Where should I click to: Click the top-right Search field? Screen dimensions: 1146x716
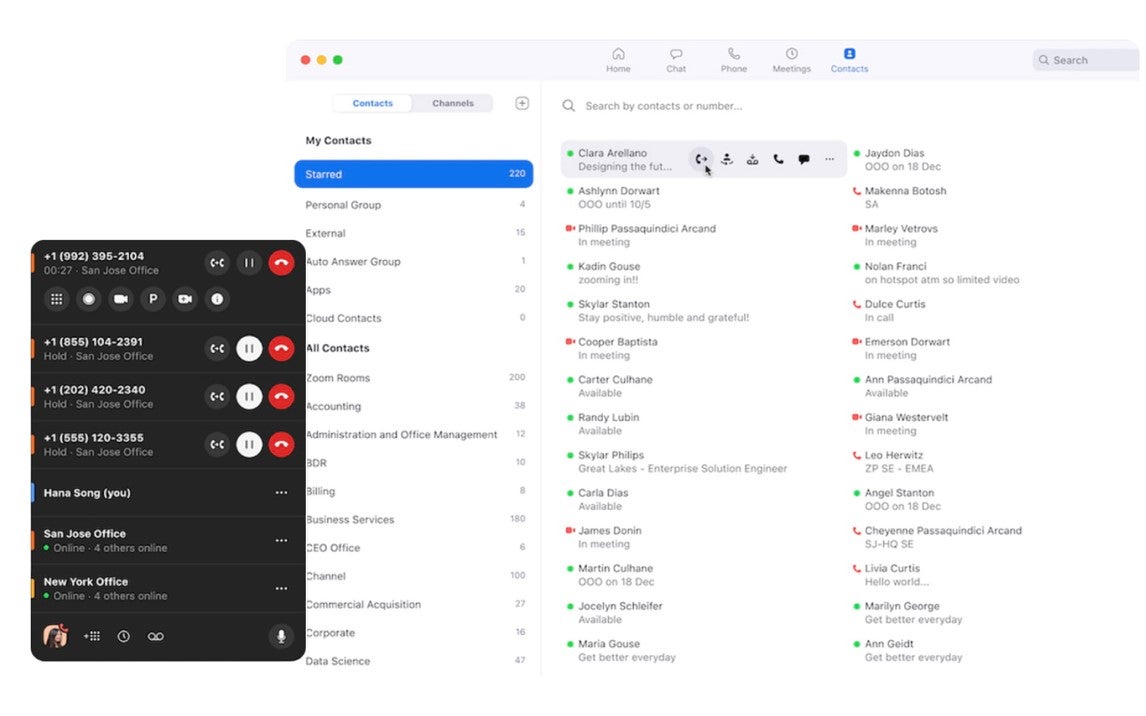(1086, 60)
